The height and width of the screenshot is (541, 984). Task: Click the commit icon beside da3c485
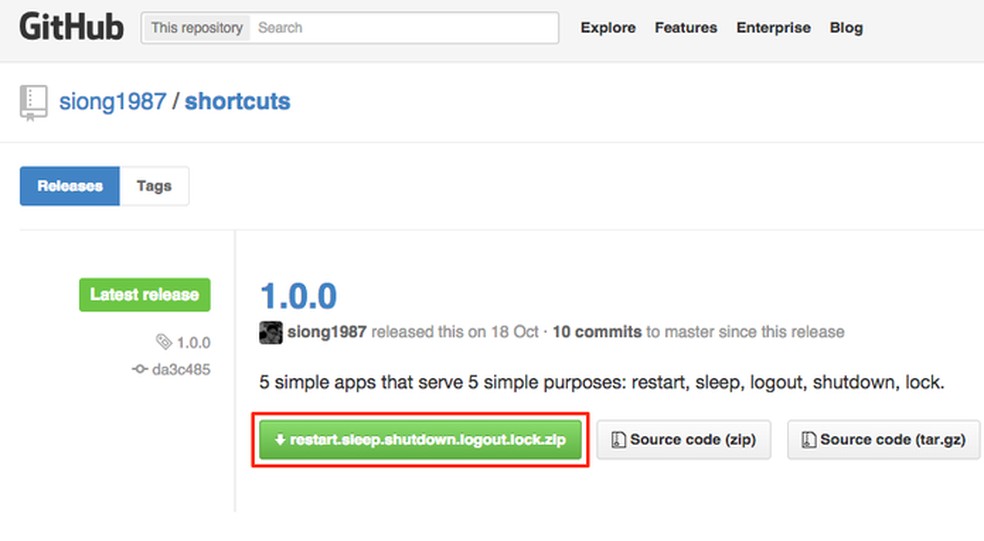(x=140, y=370)
